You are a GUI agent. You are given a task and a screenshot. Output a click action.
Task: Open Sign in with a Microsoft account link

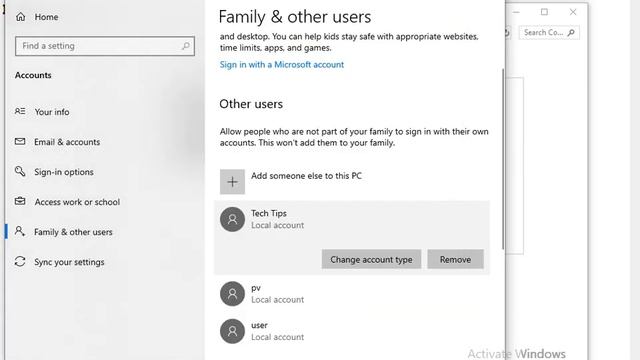282,64
